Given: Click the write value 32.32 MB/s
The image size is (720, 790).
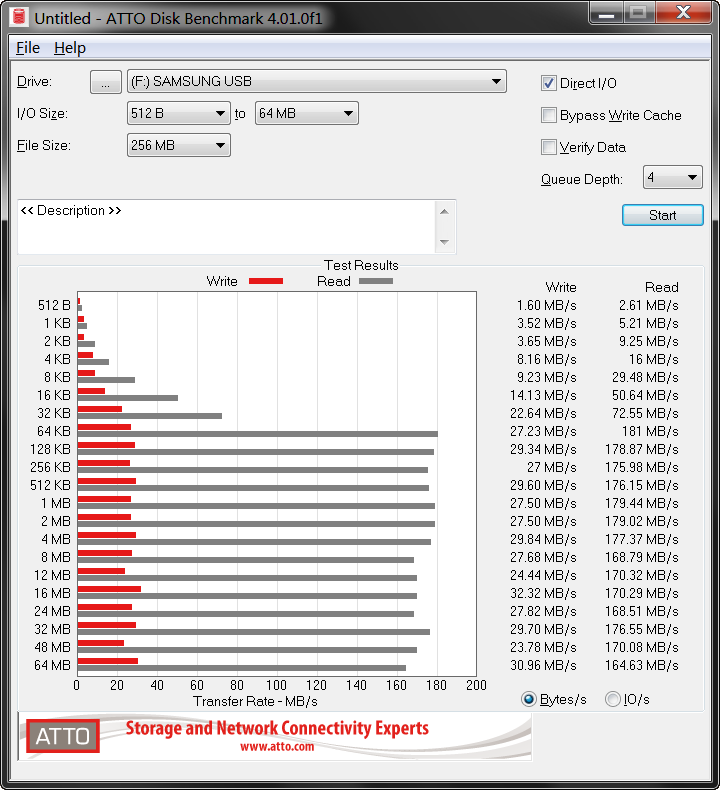Looking at the screenshot, I should pyautogui.click(x=544, y=593).
